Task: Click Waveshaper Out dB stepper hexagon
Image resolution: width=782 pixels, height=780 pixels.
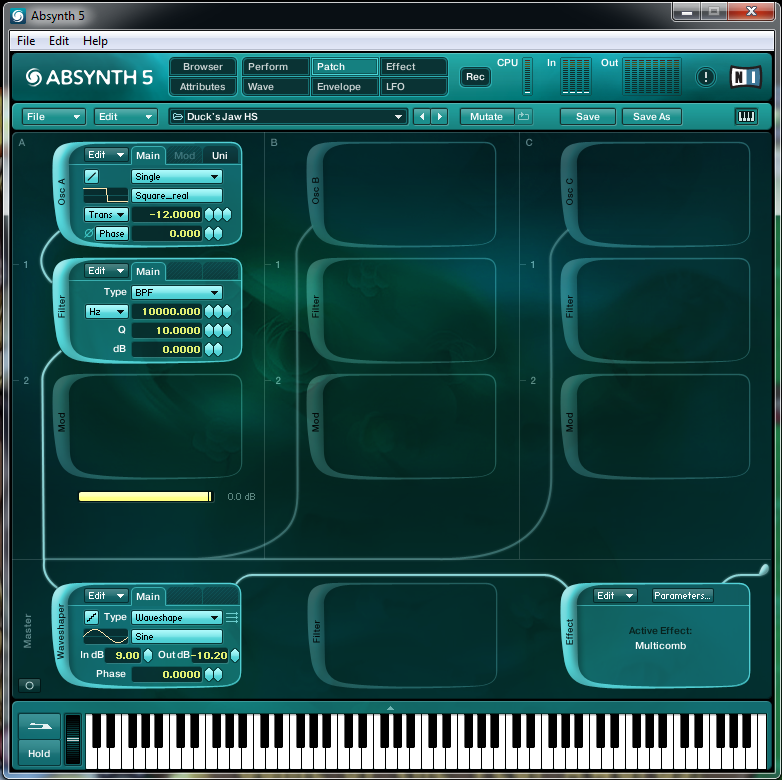Action: [234, 655]
